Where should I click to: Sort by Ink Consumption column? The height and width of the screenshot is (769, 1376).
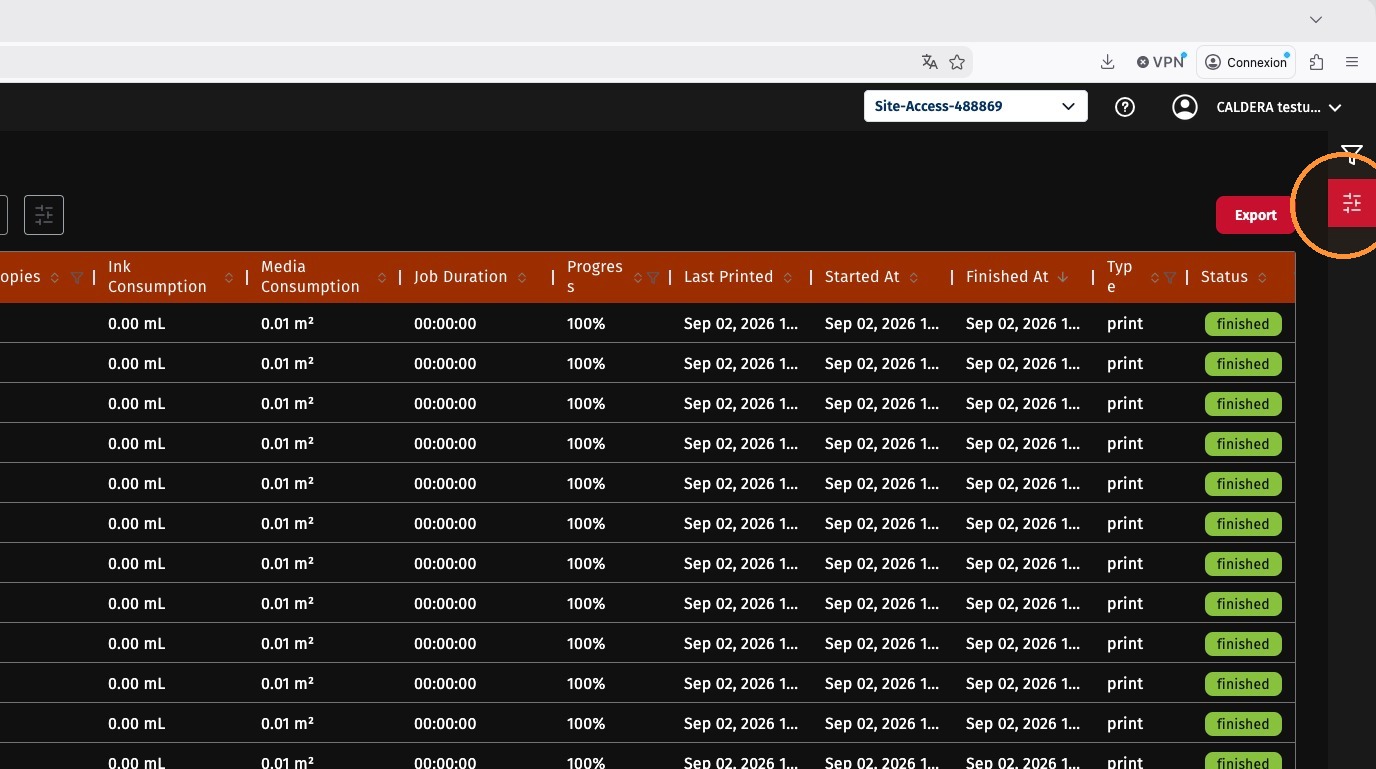[229, 277]
